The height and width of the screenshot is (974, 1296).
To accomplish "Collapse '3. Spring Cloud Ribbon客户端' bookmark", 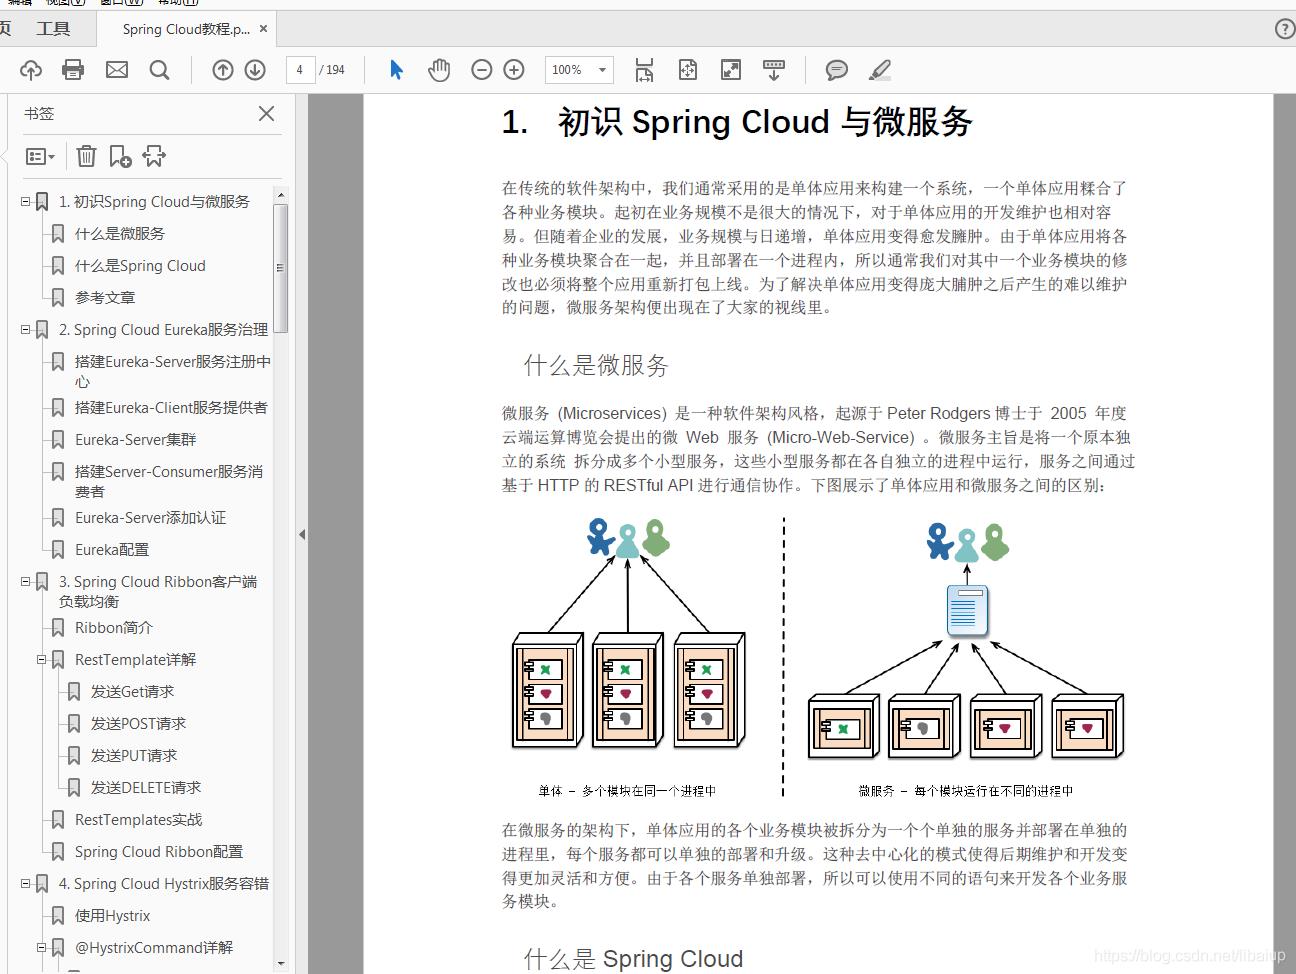I will [x=26, y=581].
